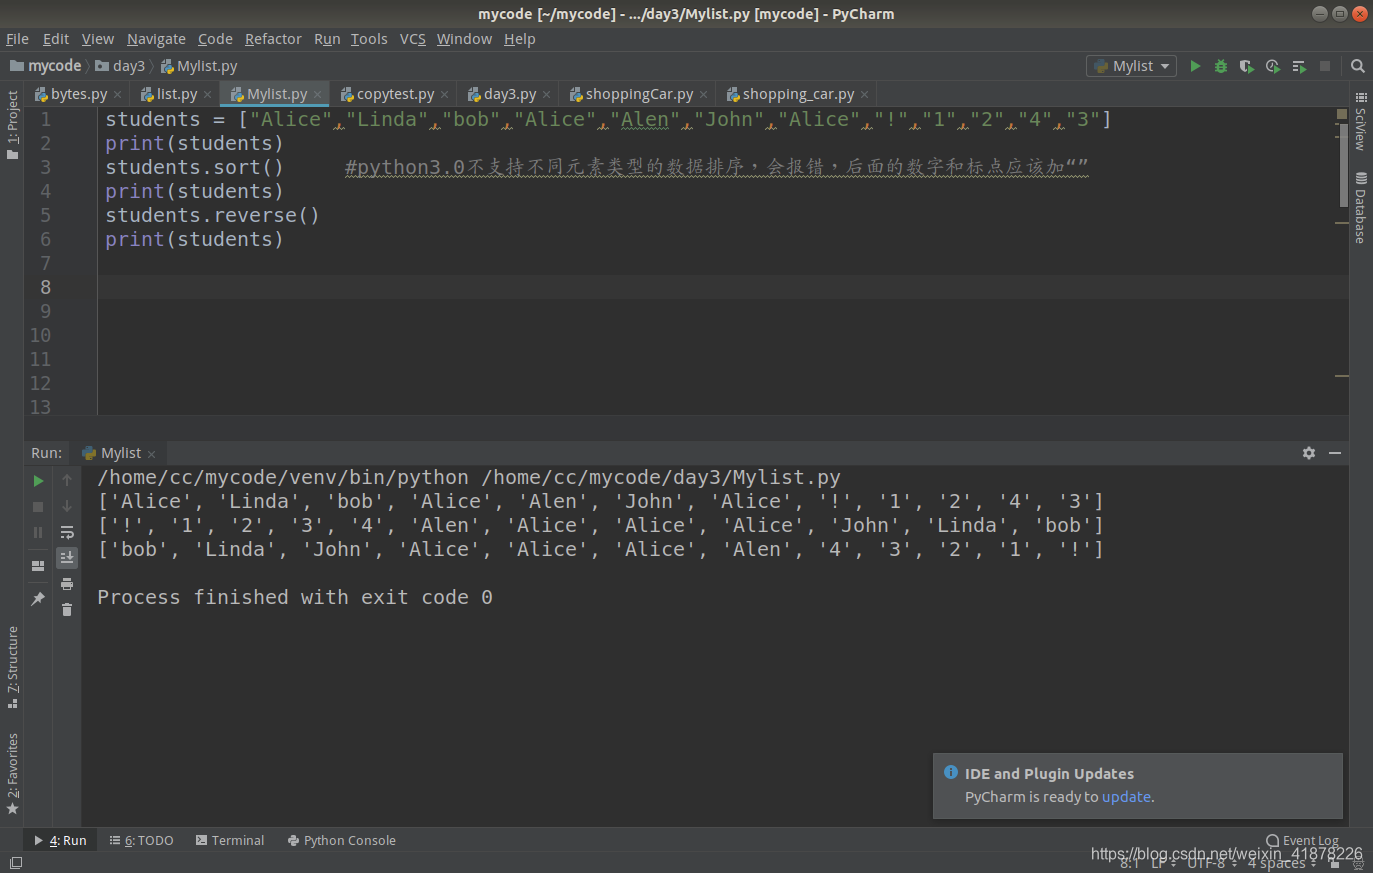Open the Project tool window
Screen dimensions: 1373x873
12,124
